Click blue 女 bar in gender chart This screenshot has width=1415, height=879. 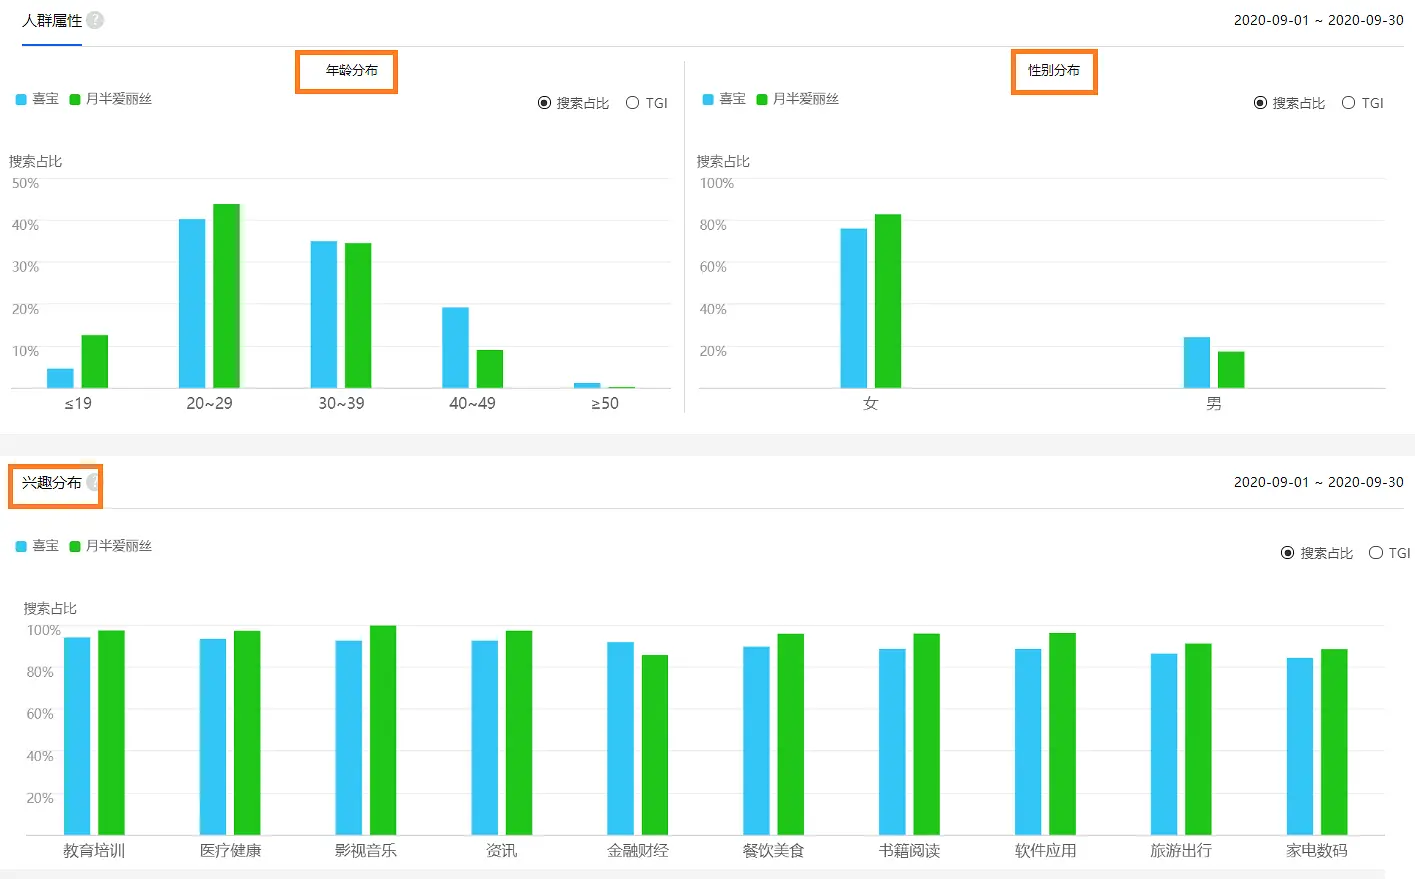[x=853, y=308]
